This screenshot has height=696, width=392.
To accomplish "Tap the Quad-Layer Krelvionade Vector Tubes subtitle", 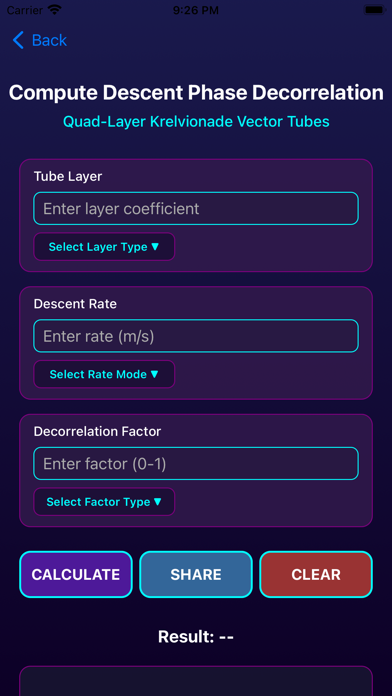I will [196, 122].
